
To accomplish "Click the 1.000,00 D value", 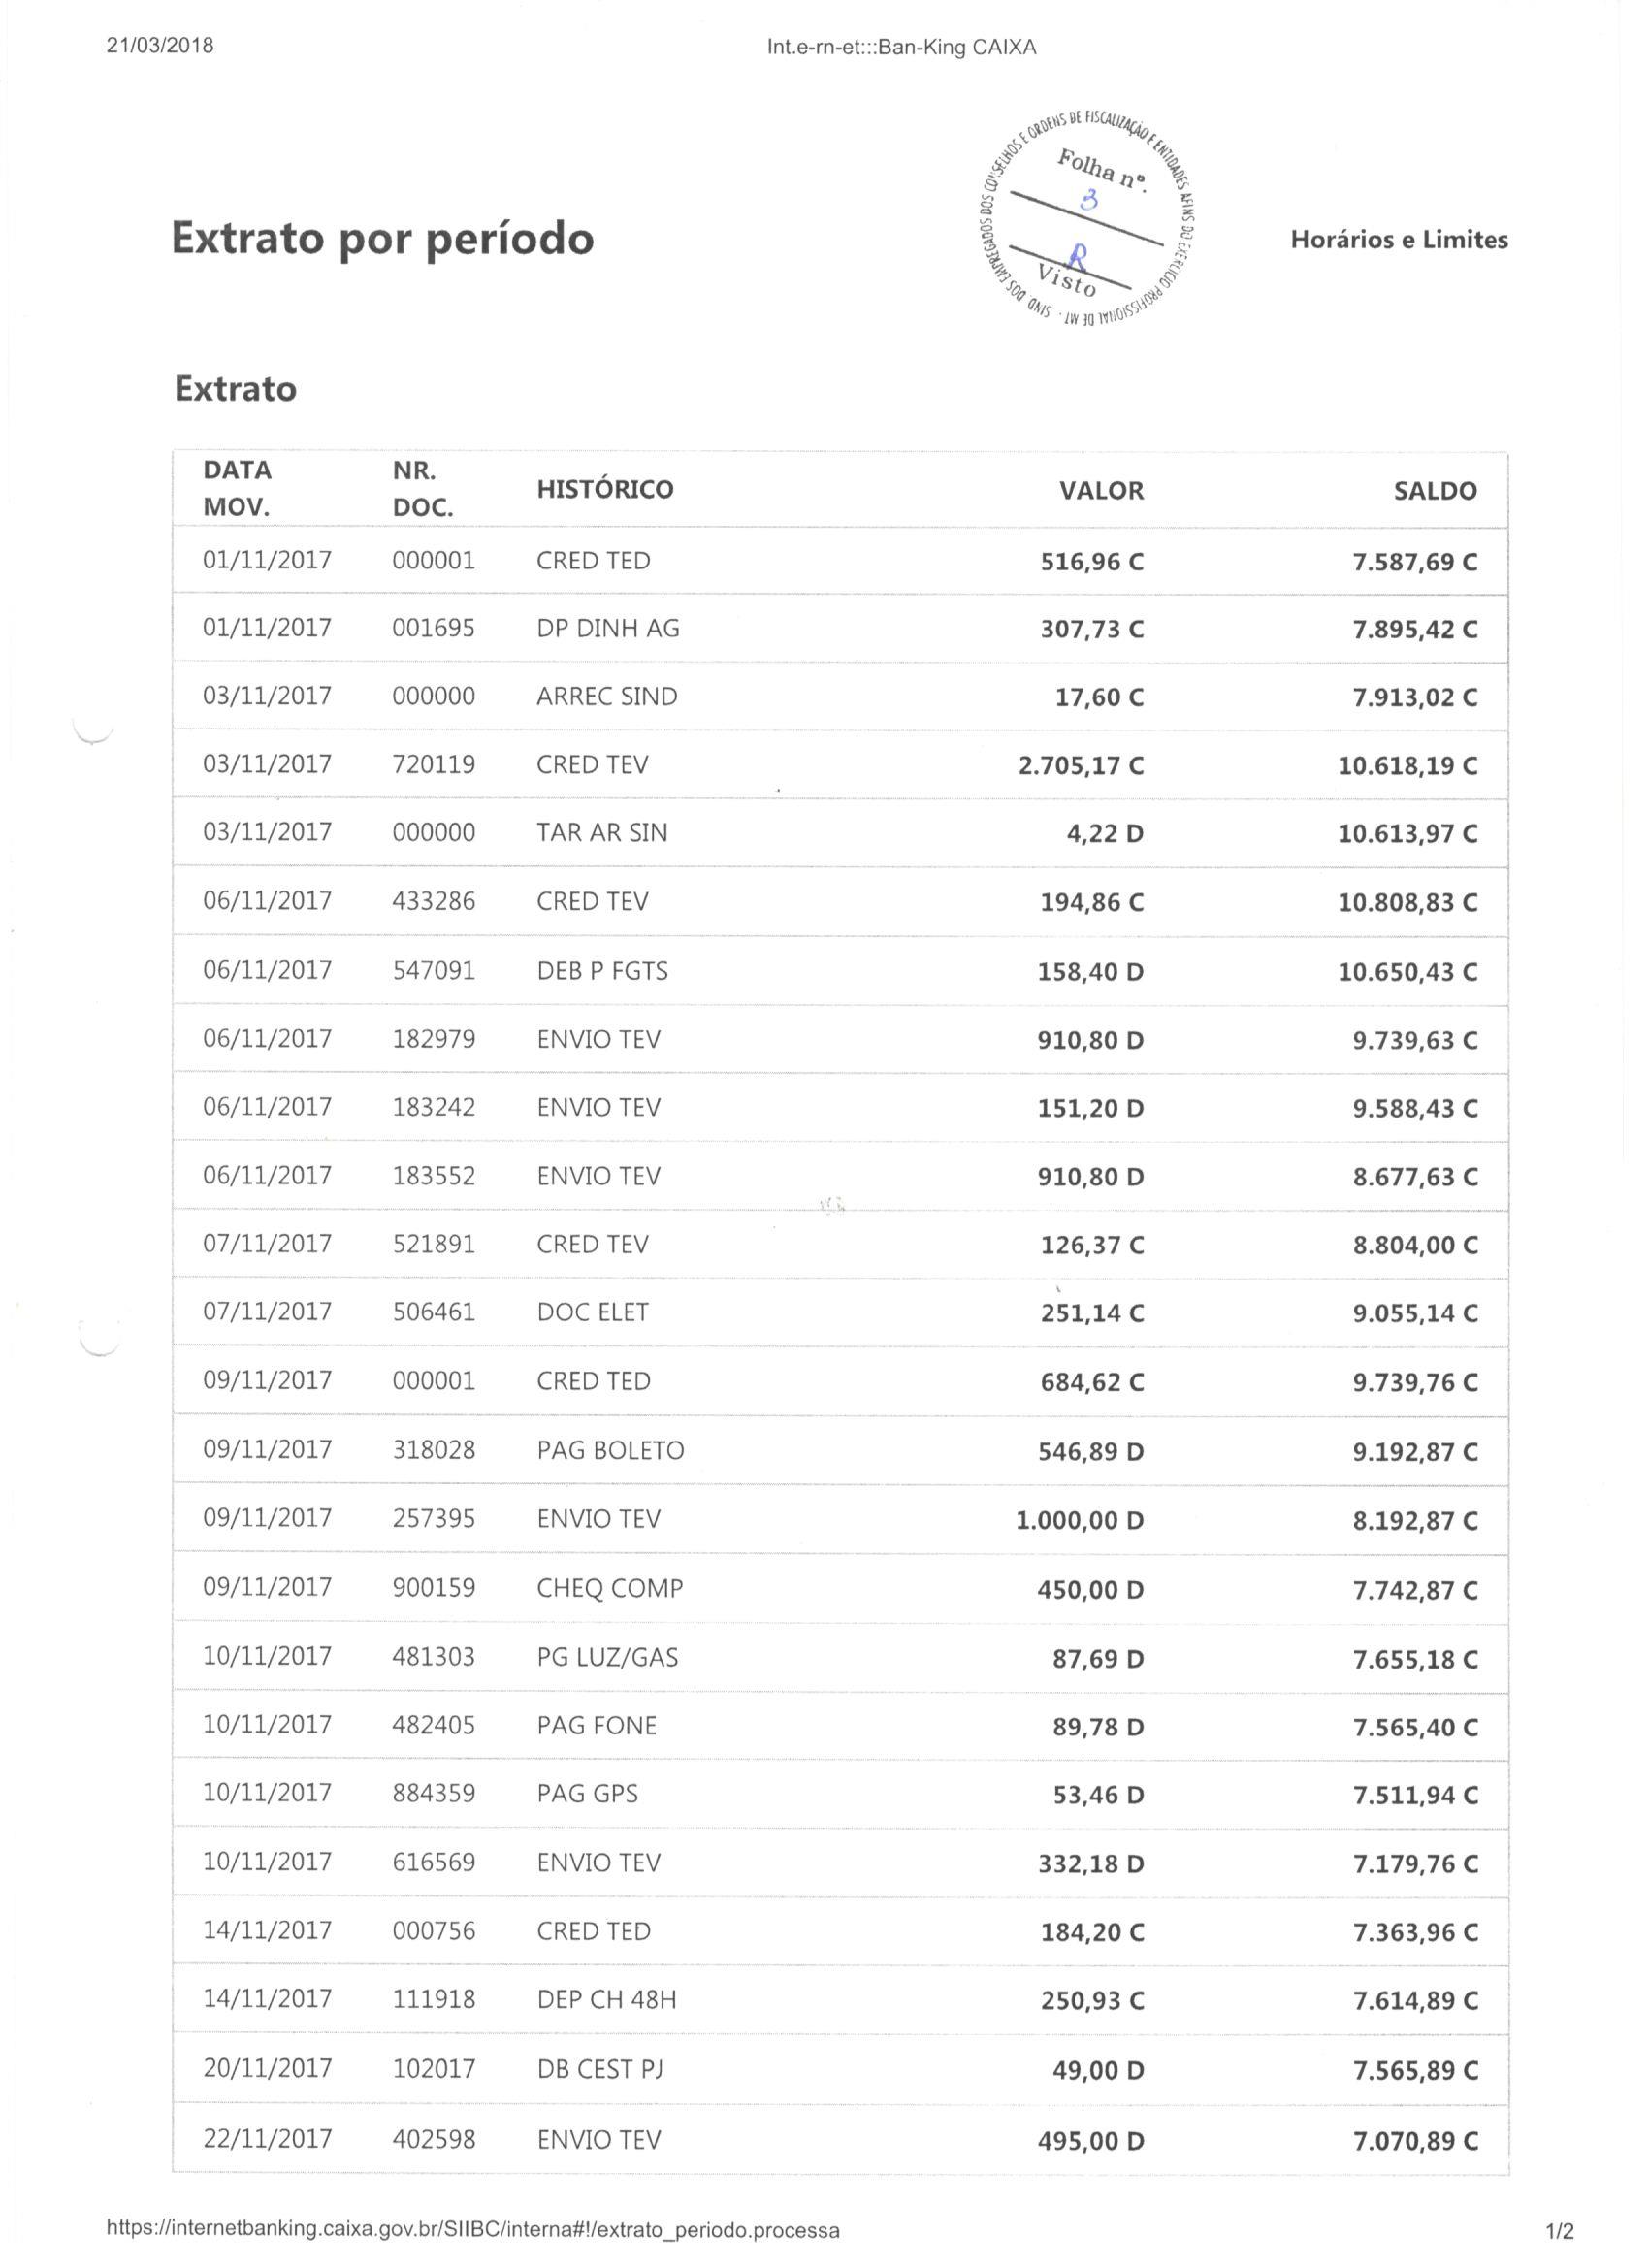I will [1080, 1520].
